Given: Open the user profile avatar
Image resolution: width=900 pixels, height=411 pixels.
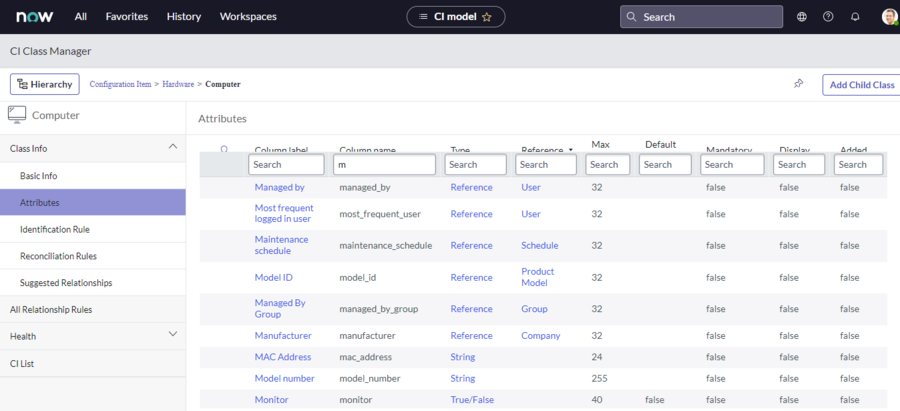Looking at the screenshot, I should [888, 17].
